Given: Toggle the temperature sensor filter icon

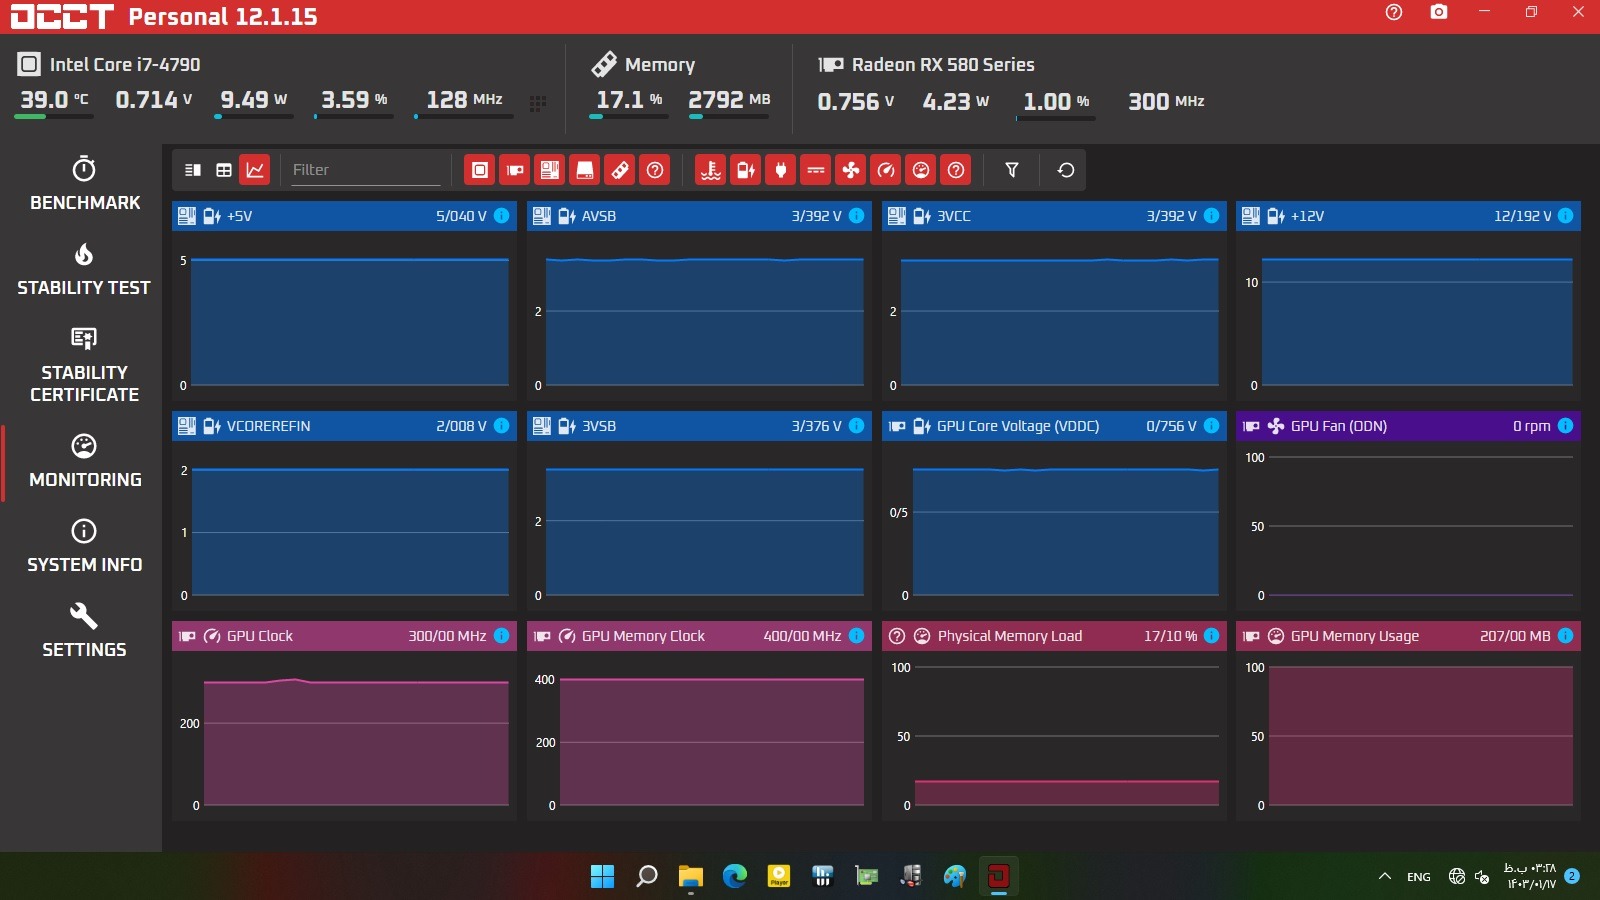Looking at the screenshot, I should [x=711, y=170].
